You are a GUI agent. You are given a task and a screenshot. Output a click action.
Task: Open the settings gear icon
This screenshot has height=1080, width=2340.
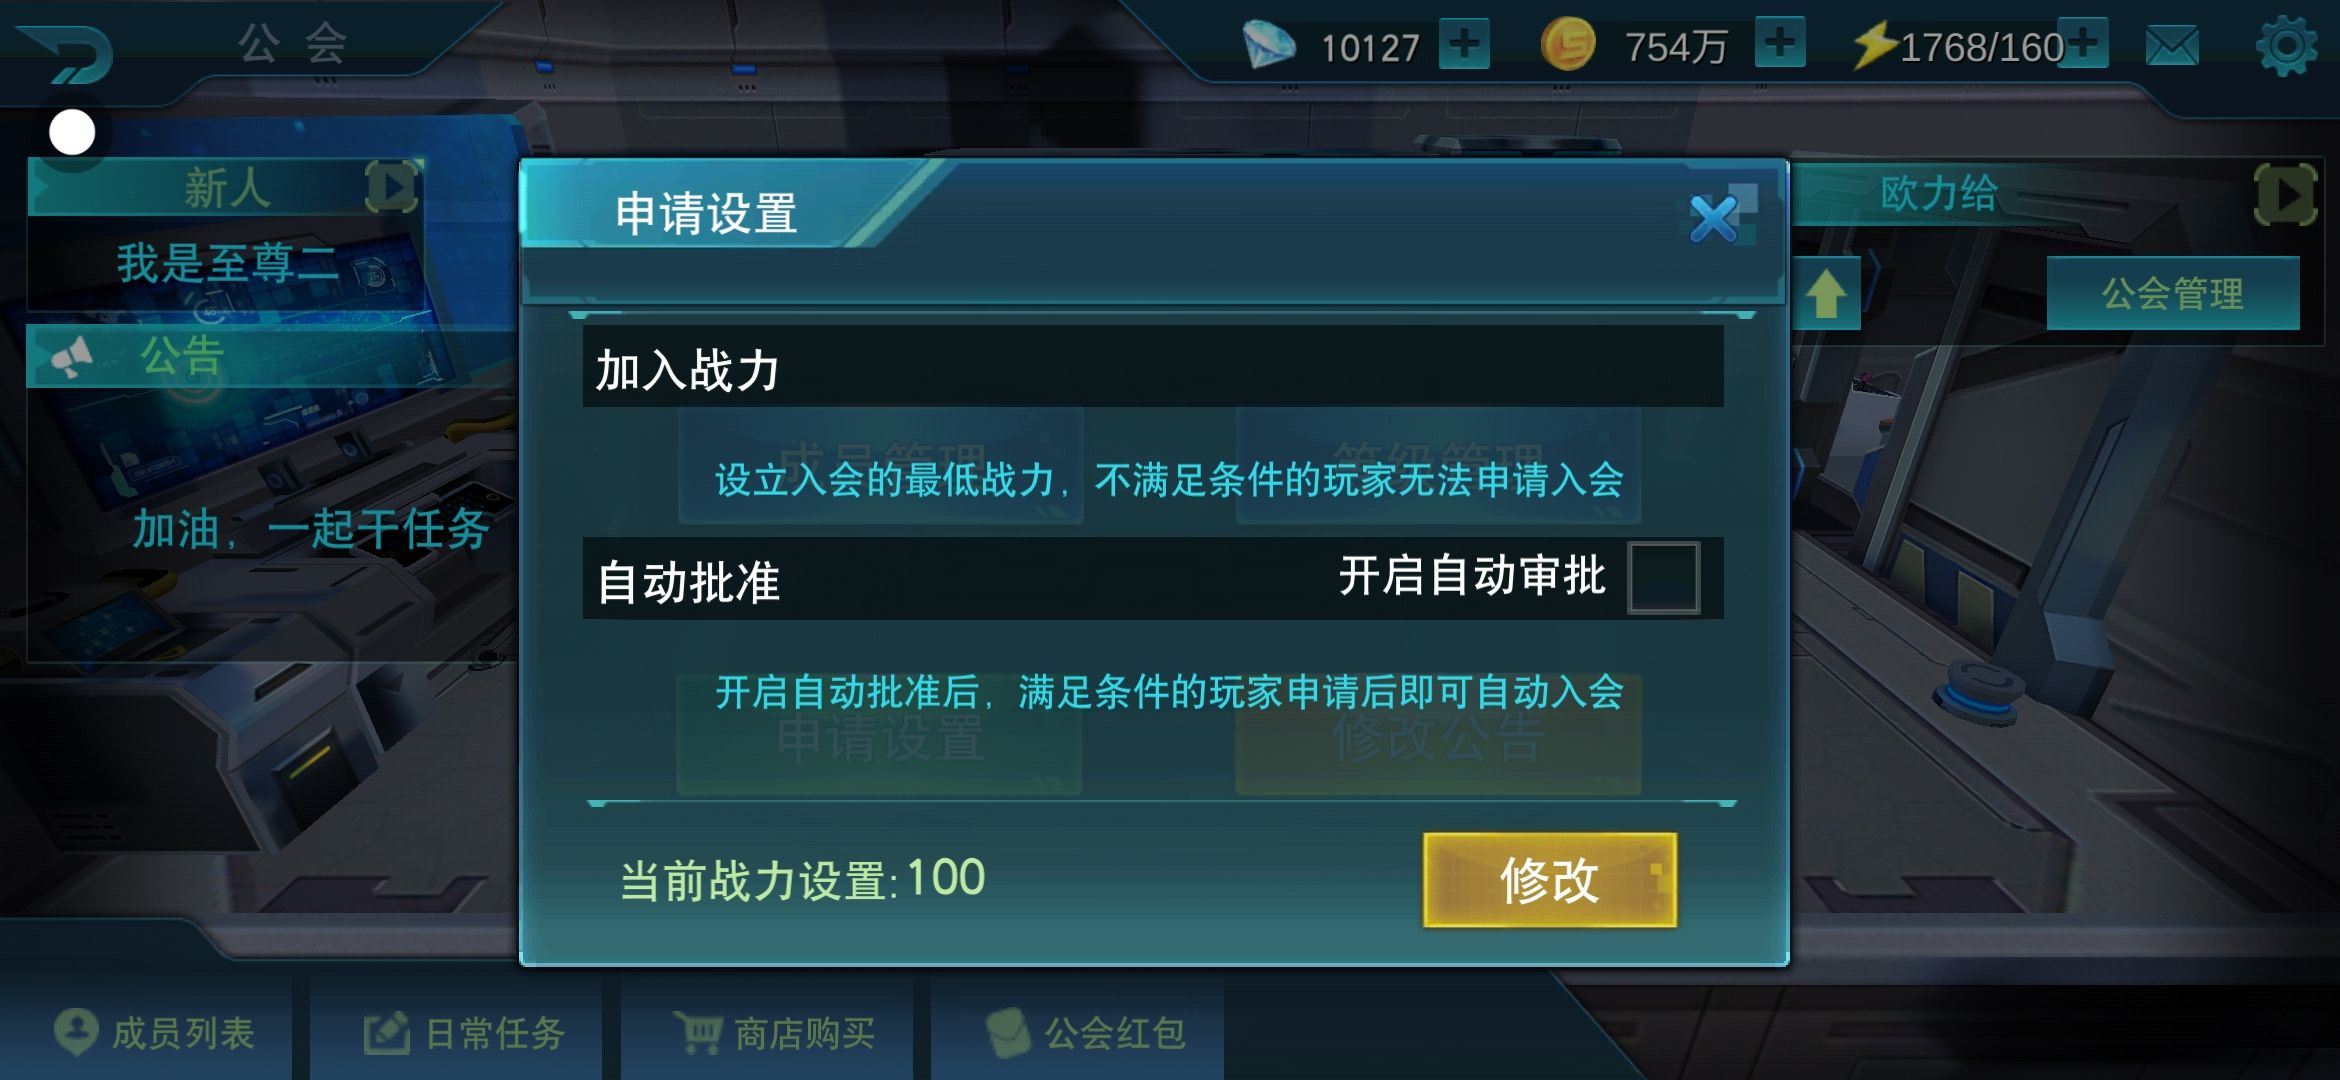2287,46
